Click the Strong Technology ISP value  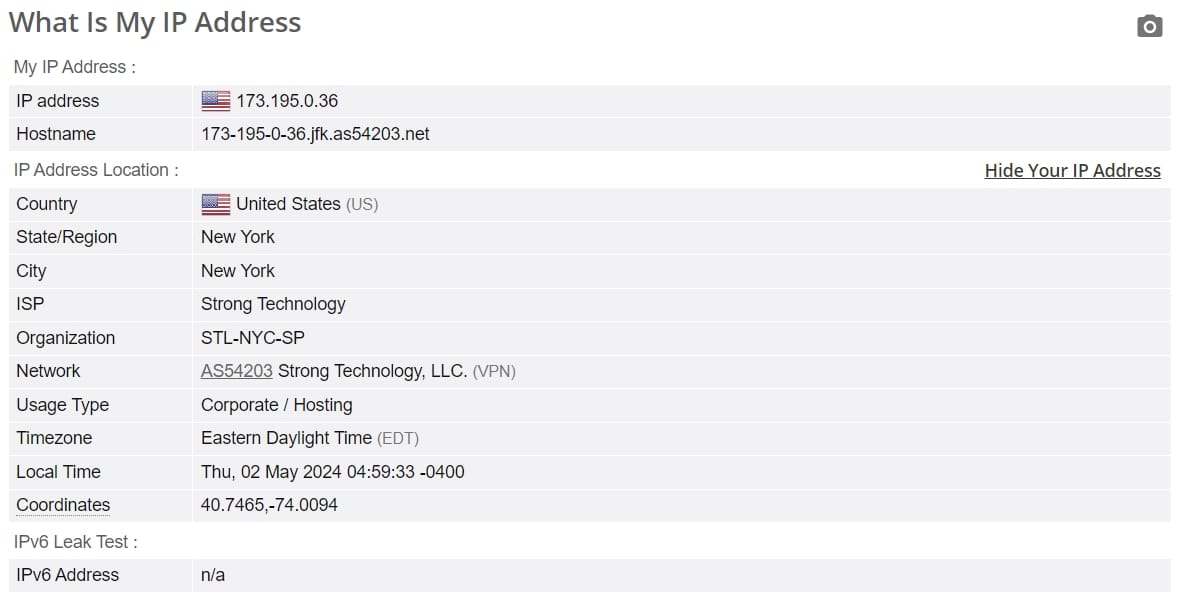[273, 304]
